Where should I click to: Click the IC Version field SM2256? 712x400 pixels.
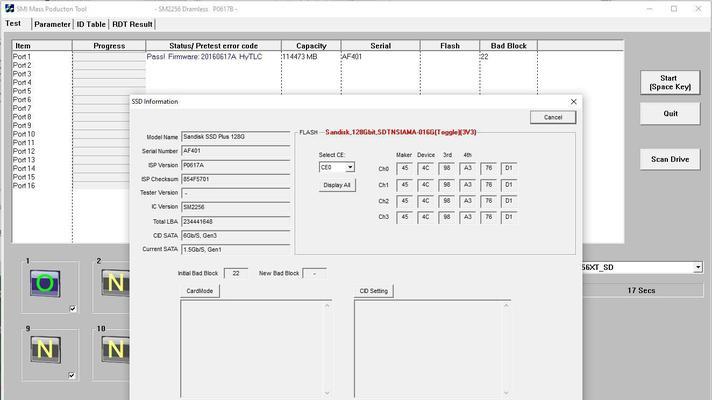coord(235,207)
